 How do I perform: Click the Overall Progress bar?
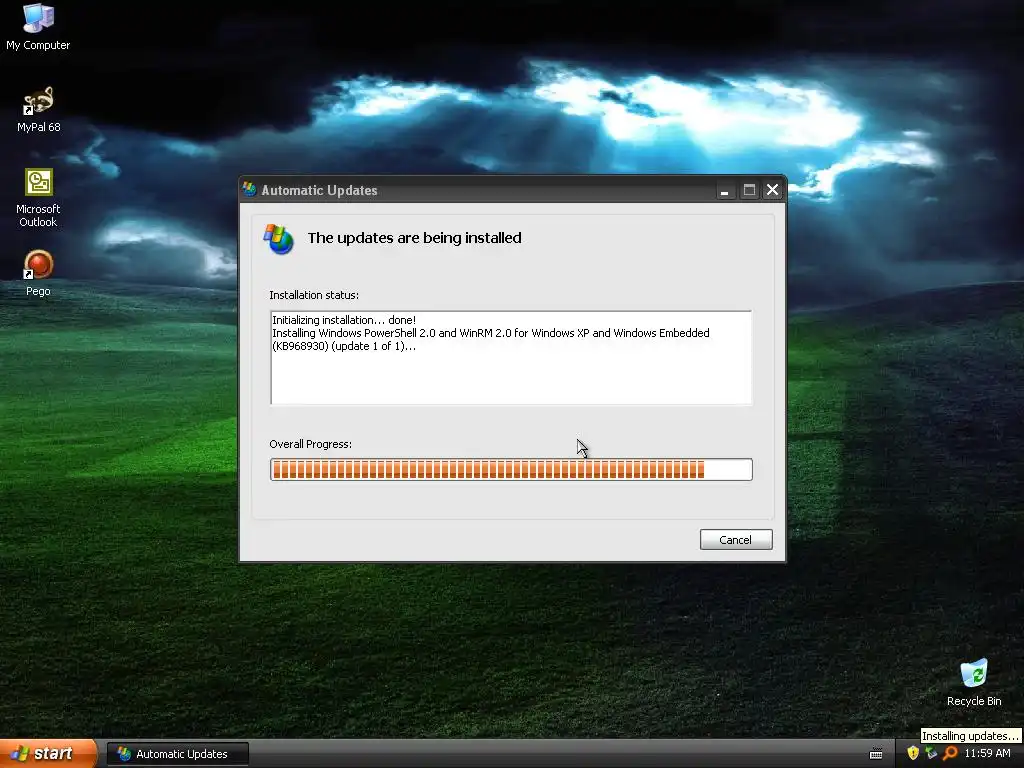(x=511, y=470)
